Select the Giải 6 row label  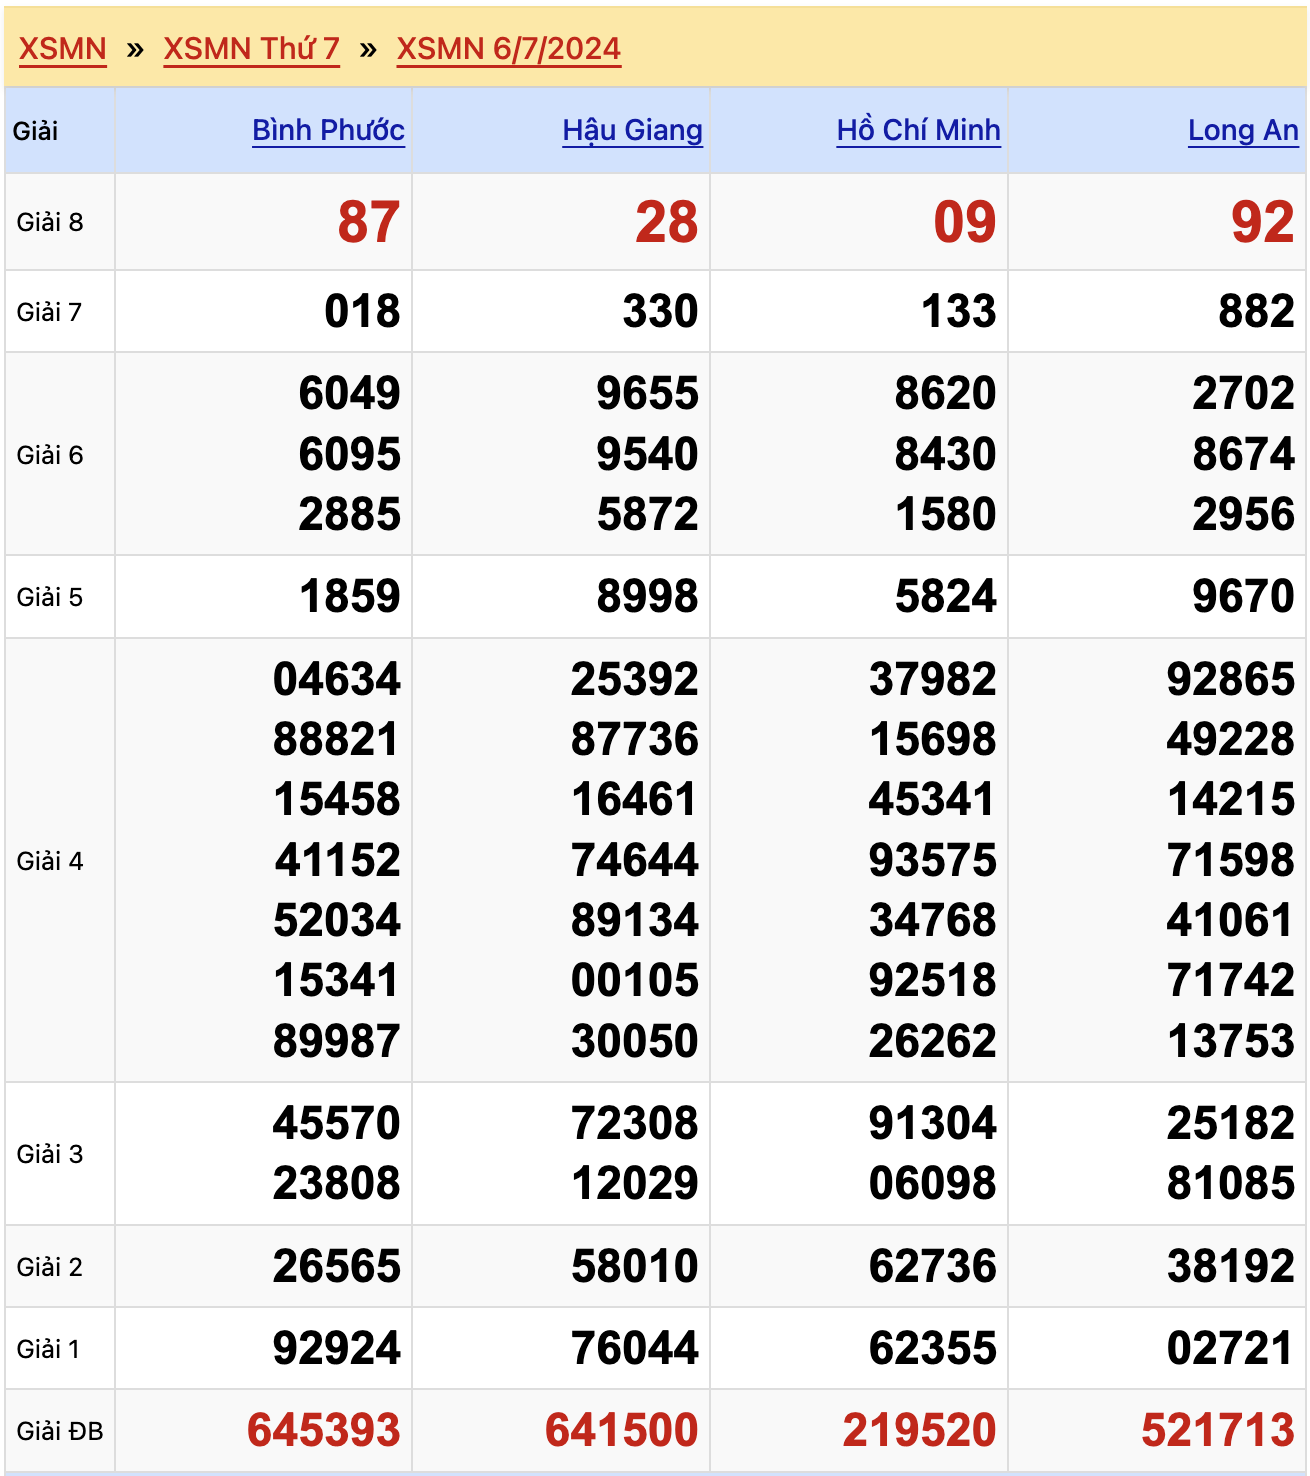pos(50,455)
